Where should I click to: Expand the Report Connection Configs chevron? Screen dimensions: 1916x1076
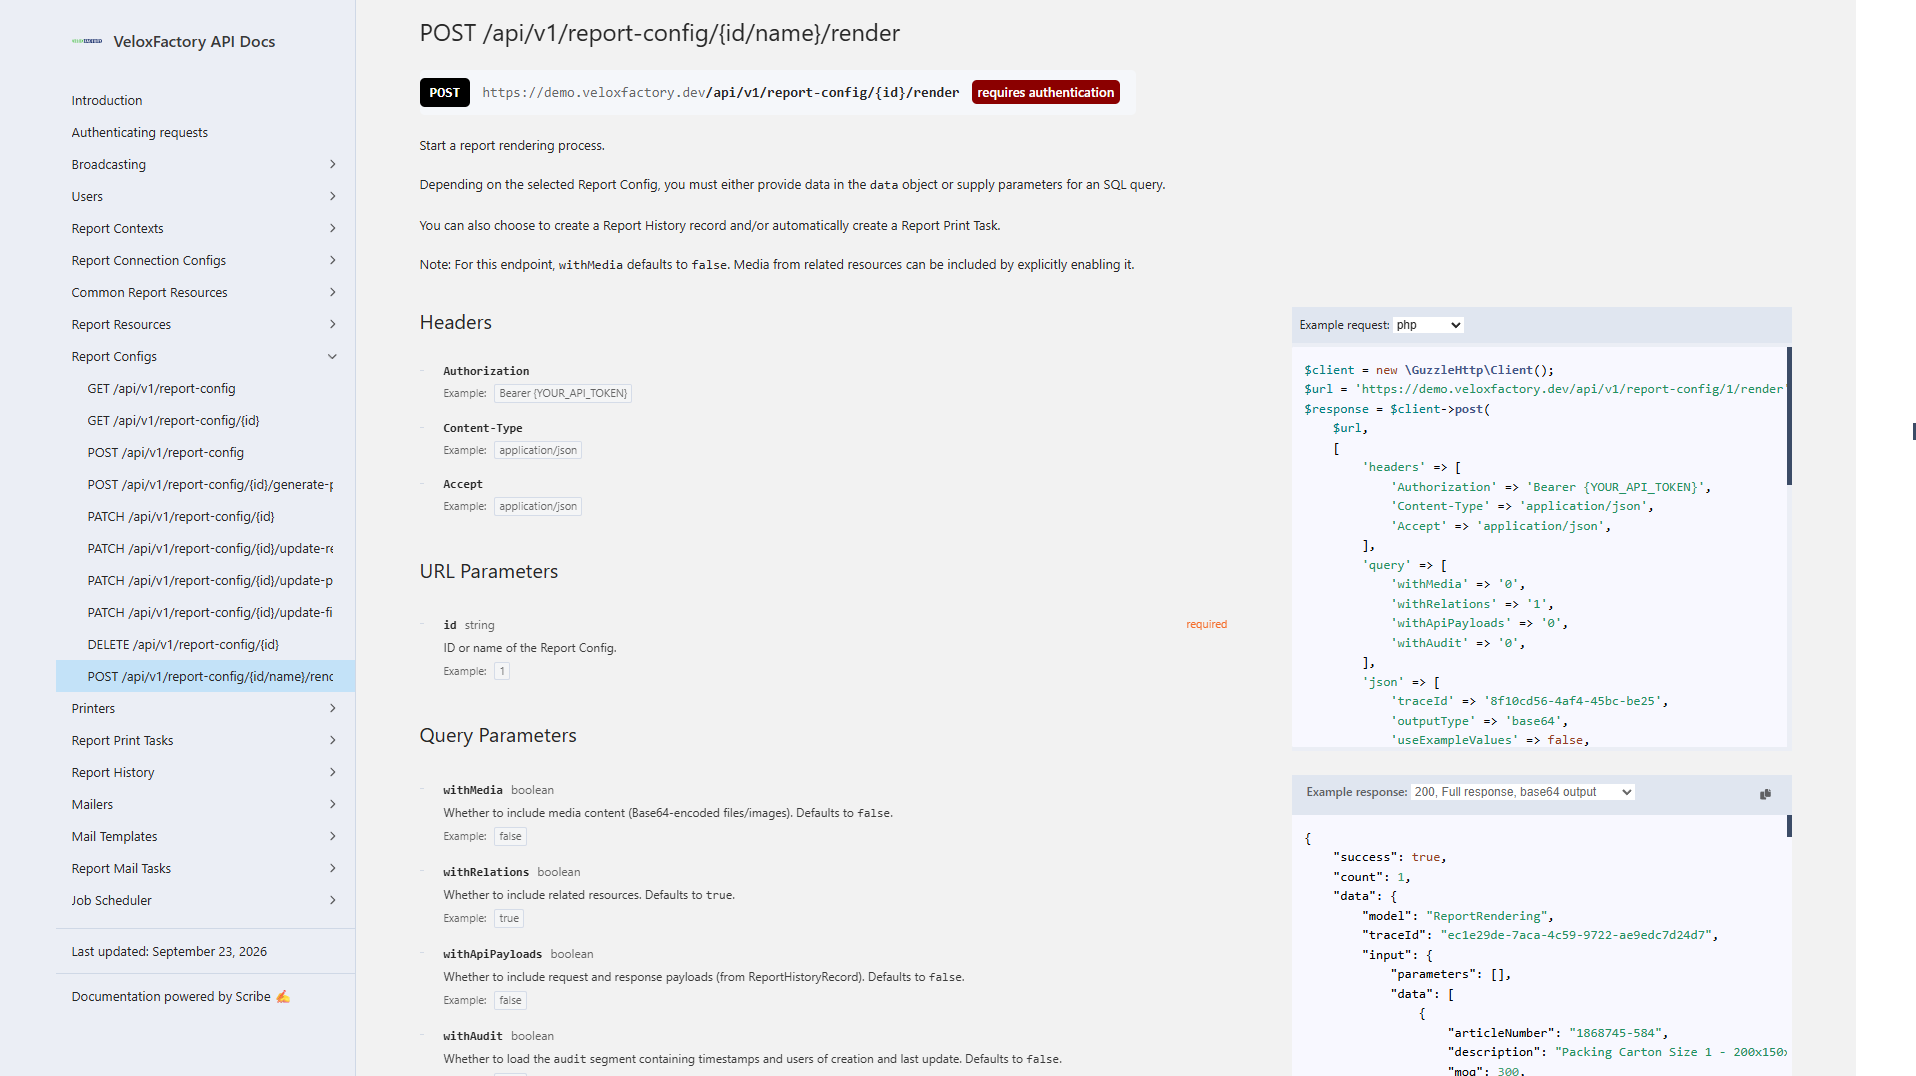333,260
